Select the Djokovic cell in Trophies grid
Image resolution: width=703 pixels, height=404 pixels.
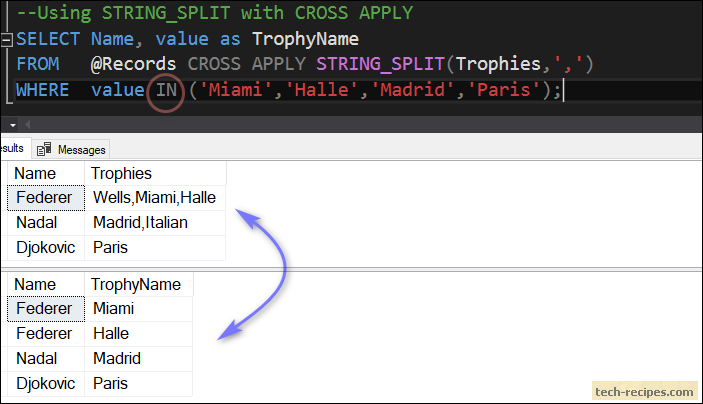pos(46,248)
